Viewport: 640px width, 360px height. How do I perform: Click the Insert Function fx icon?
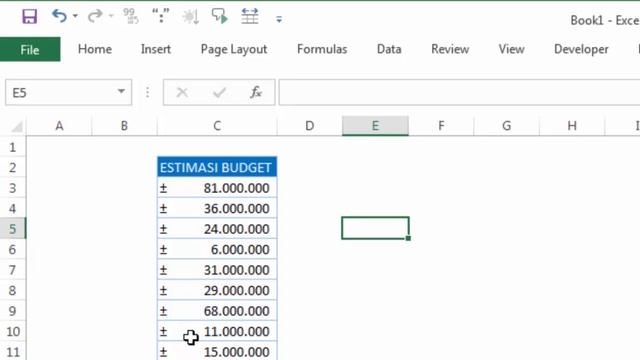256,93
